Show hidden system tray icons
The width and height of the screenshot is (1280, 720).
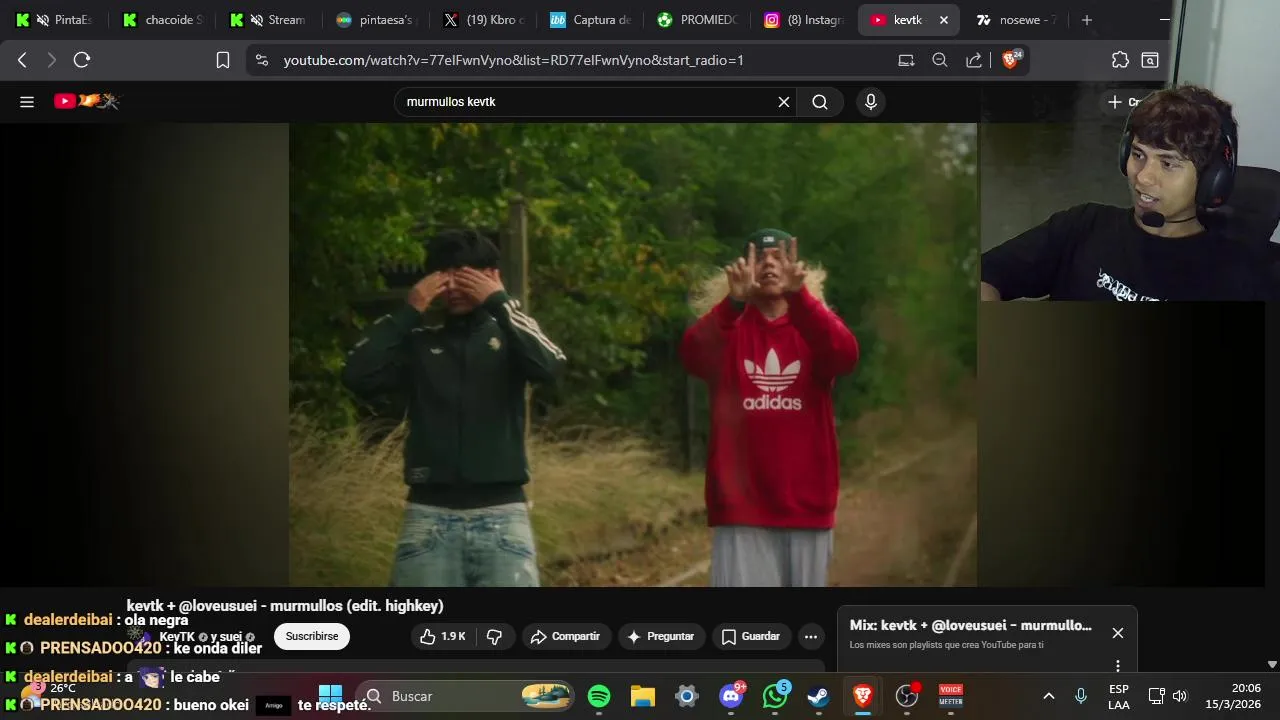(x=1049, y=696)
